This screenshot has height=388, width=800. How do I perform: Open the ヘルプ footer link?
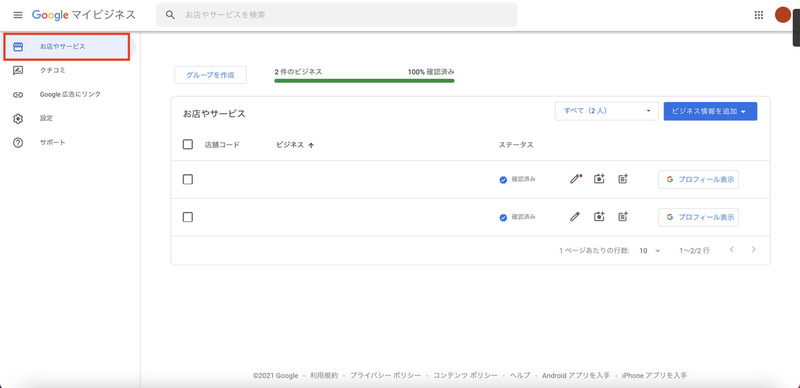520,375
